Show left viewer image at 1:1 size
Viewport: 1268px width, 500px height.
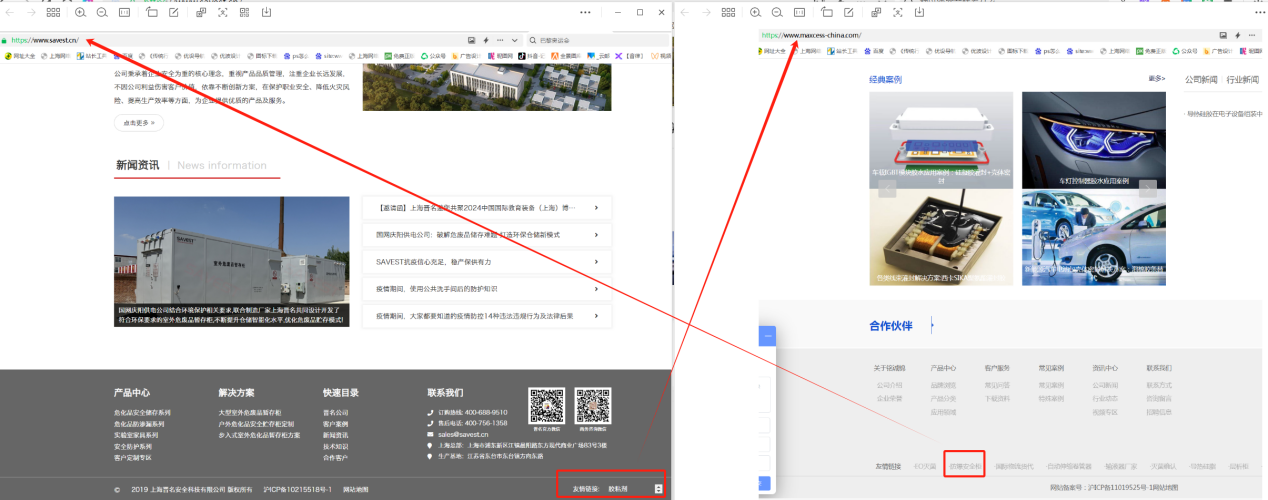[125, 12]
